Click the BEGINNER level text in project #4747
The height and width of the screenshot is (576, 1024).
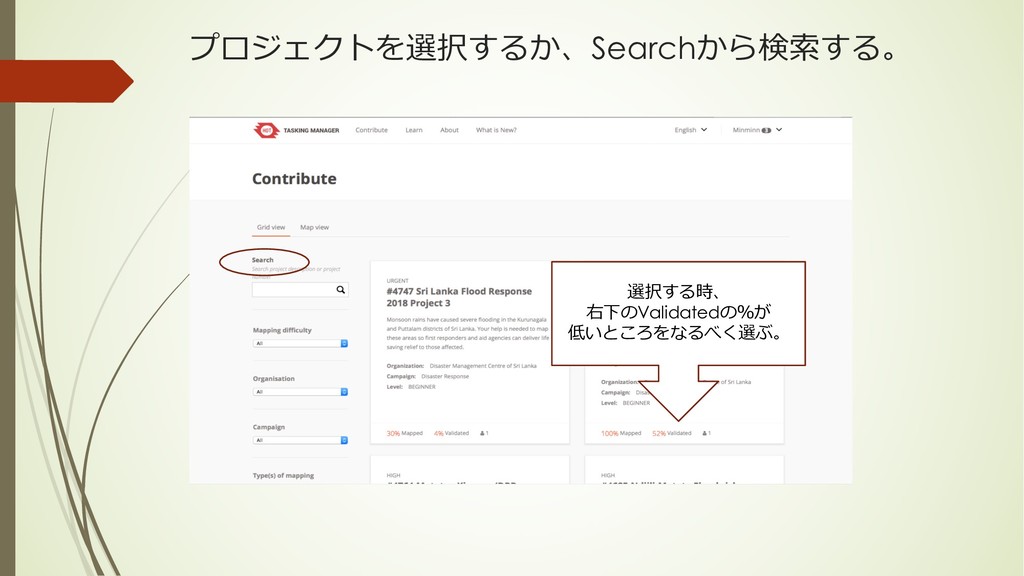[422, 387]
